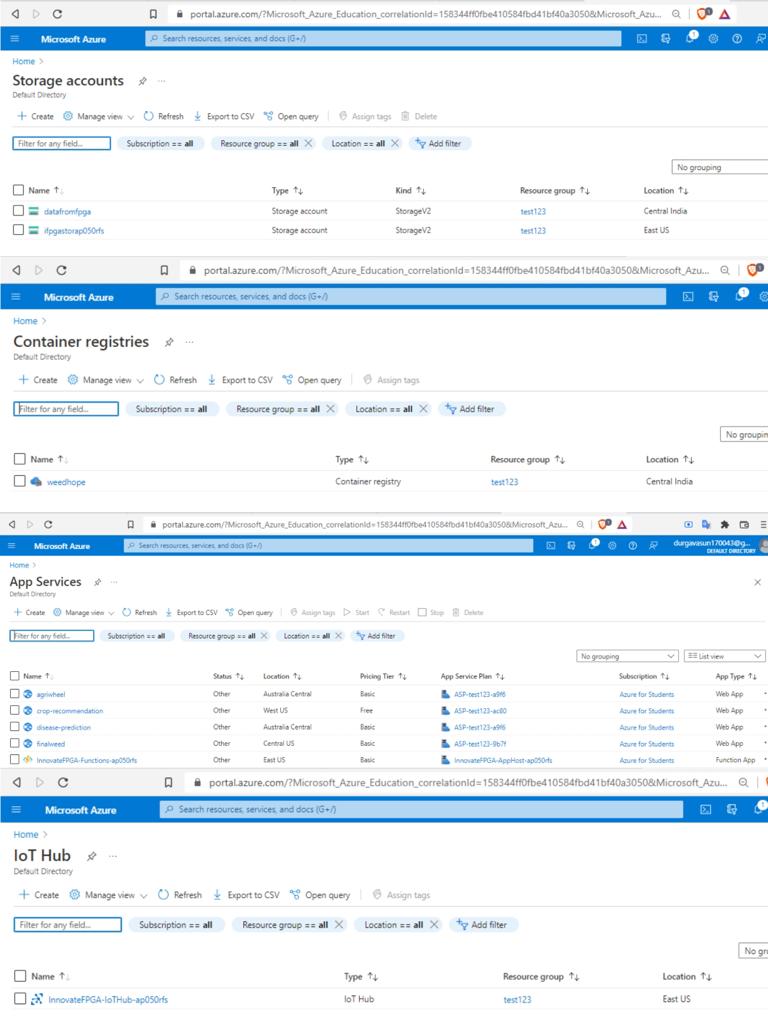
Task: Tick checkbox for InnovateFPGA-IoTHub-ap050rfs row
Action: [x=20, y=999]
